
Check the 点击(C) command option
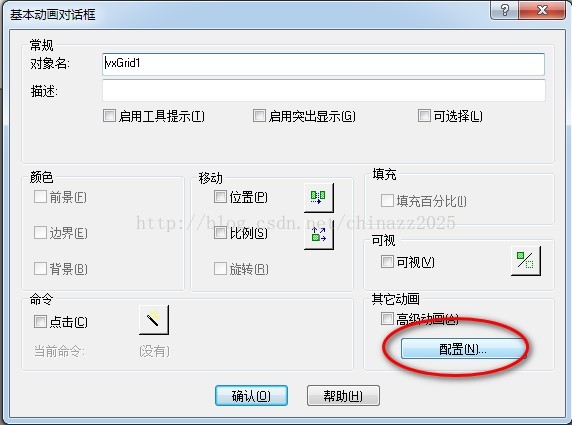point(40,321)
